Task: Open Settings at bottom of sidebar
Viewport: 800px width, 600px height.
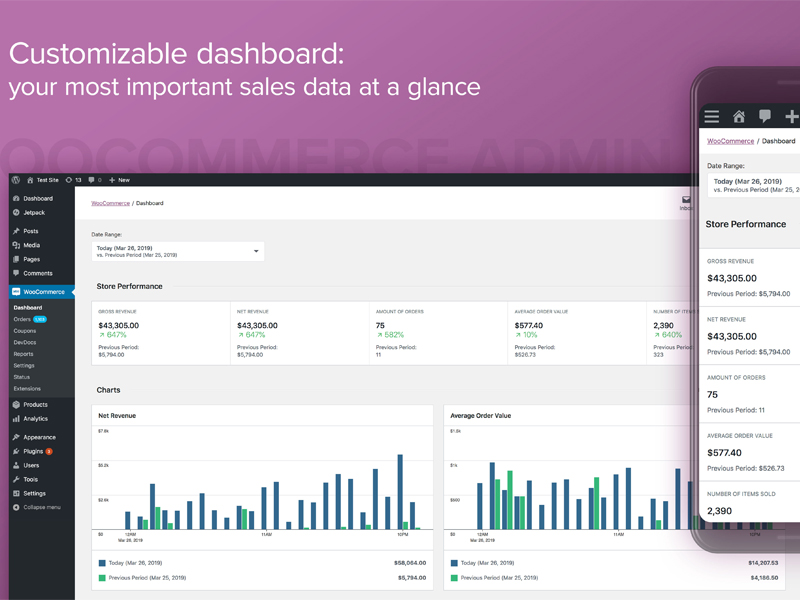Action: click(x=34, y=493)
